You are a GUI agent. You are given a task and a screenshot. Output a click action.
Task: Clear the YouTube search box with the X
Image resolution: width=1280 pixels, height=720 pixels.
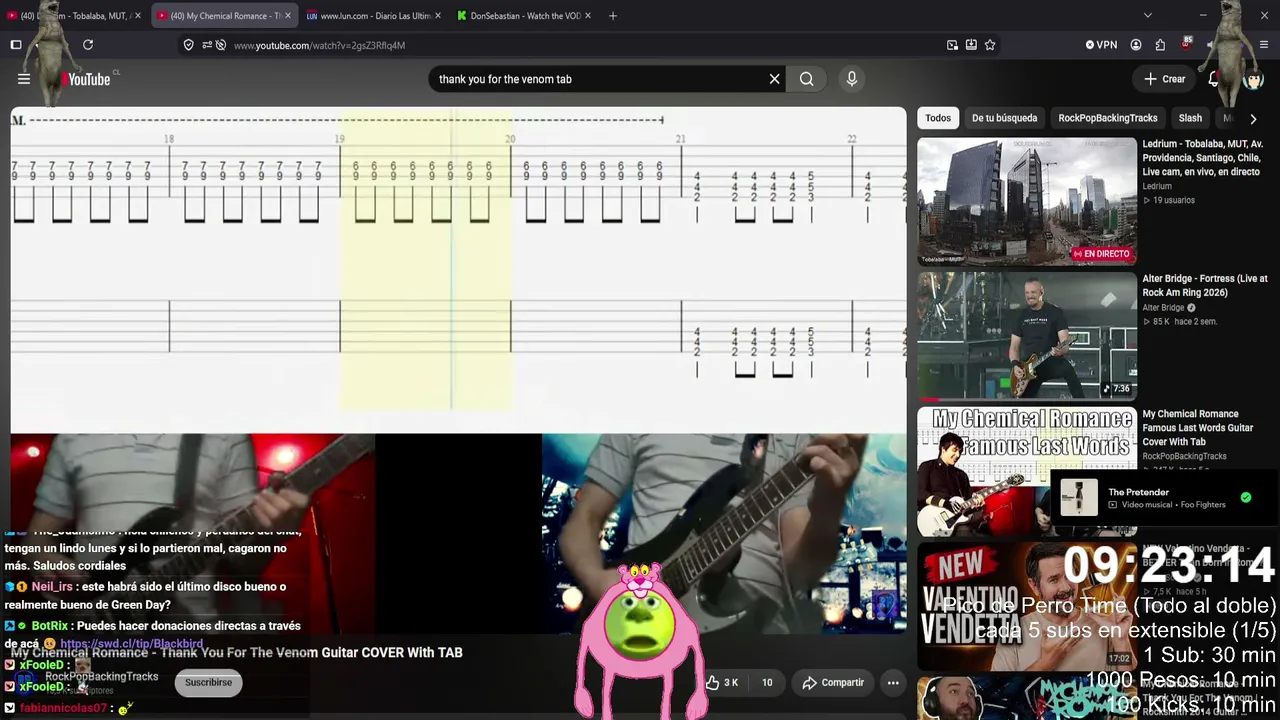[774, 79]
